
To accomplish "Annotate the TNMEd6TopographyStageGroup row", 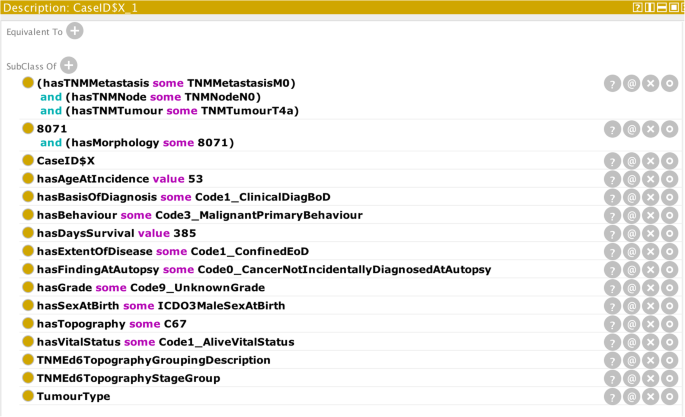I will tap(632, 379).
